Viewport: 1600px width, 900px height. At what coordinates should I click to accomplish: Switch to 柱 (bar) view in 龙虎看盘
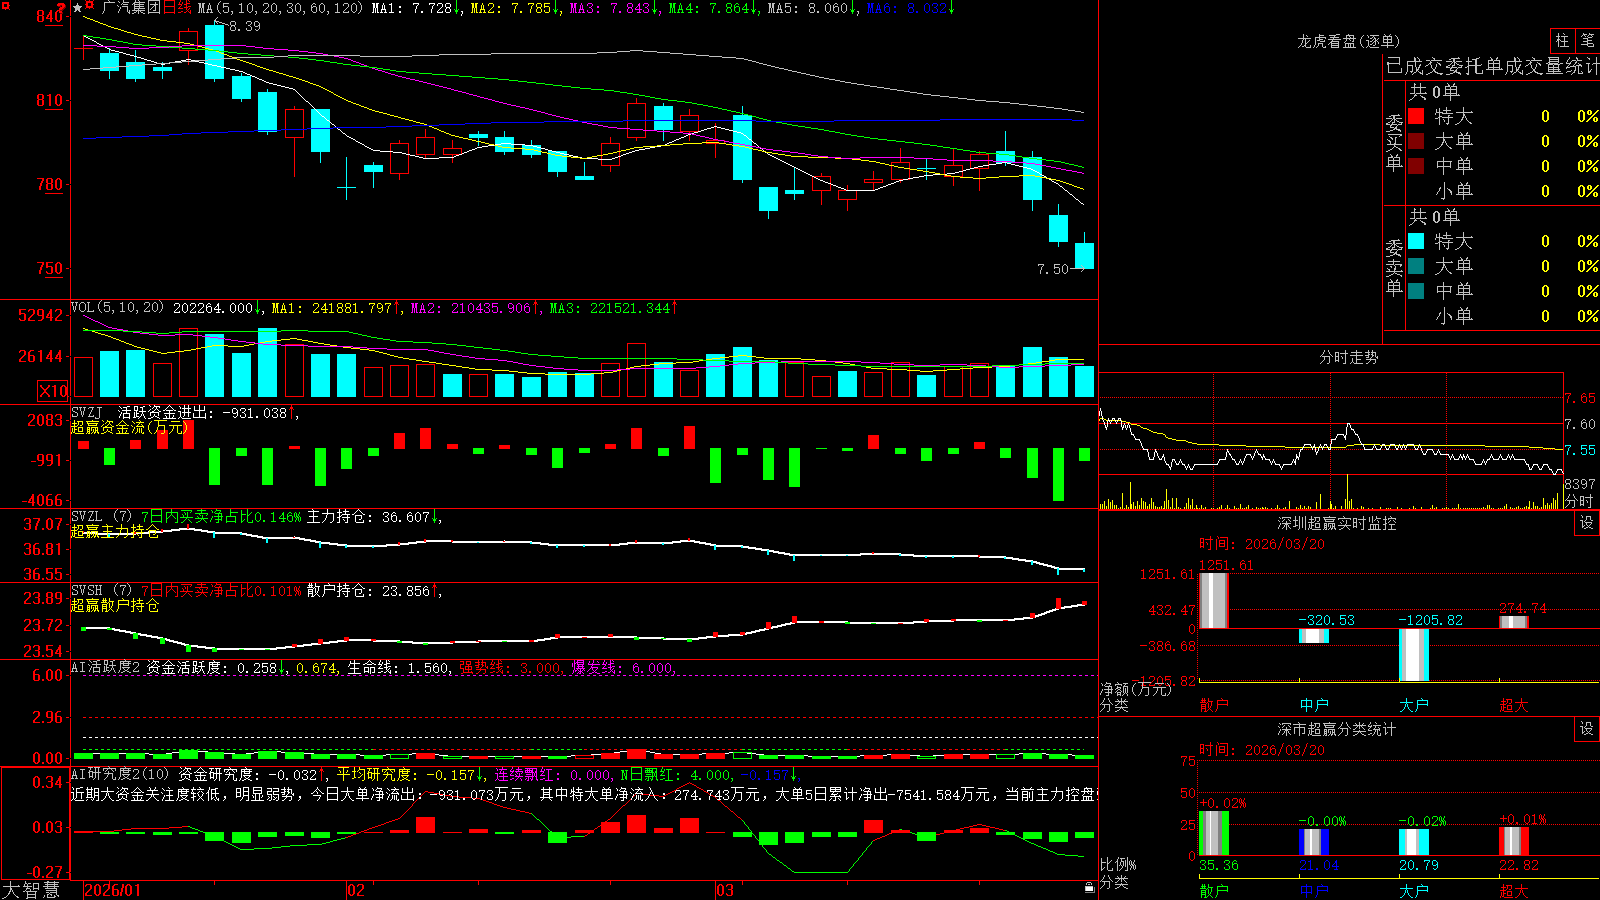[1562, 40]
